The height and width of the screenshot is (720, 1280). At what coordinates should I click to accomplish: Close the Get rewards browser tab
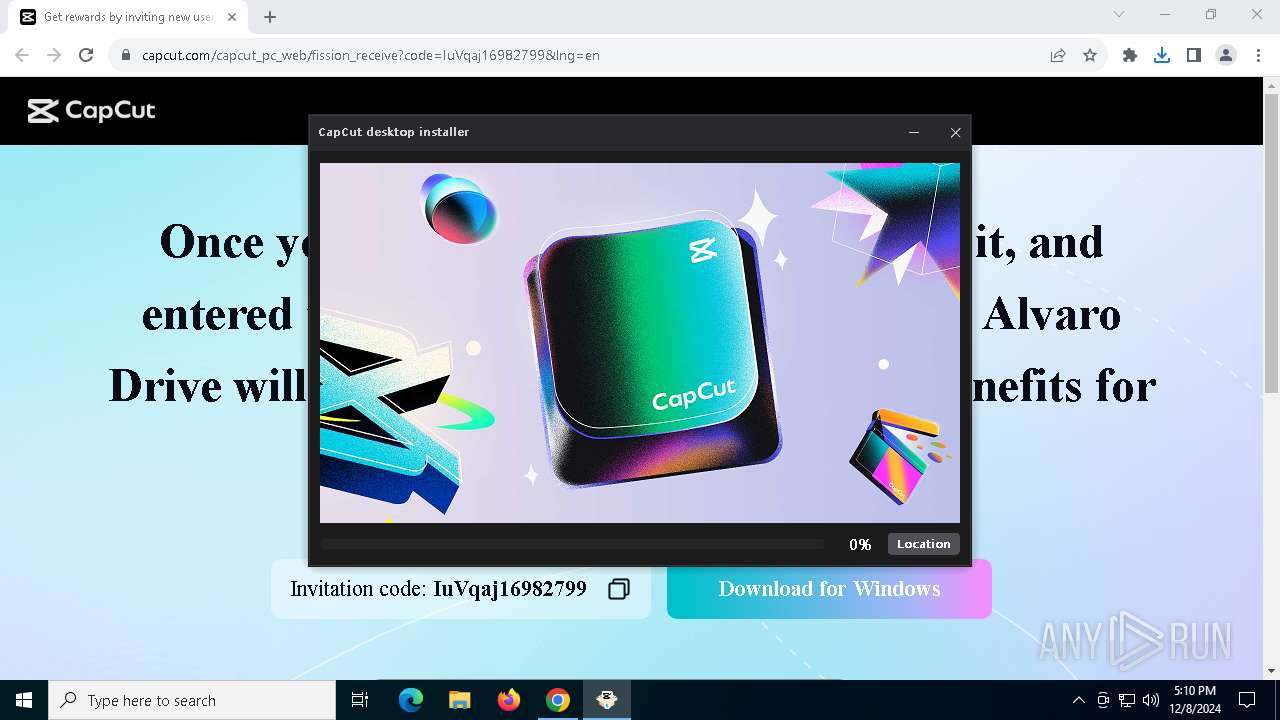click(232, 17)
